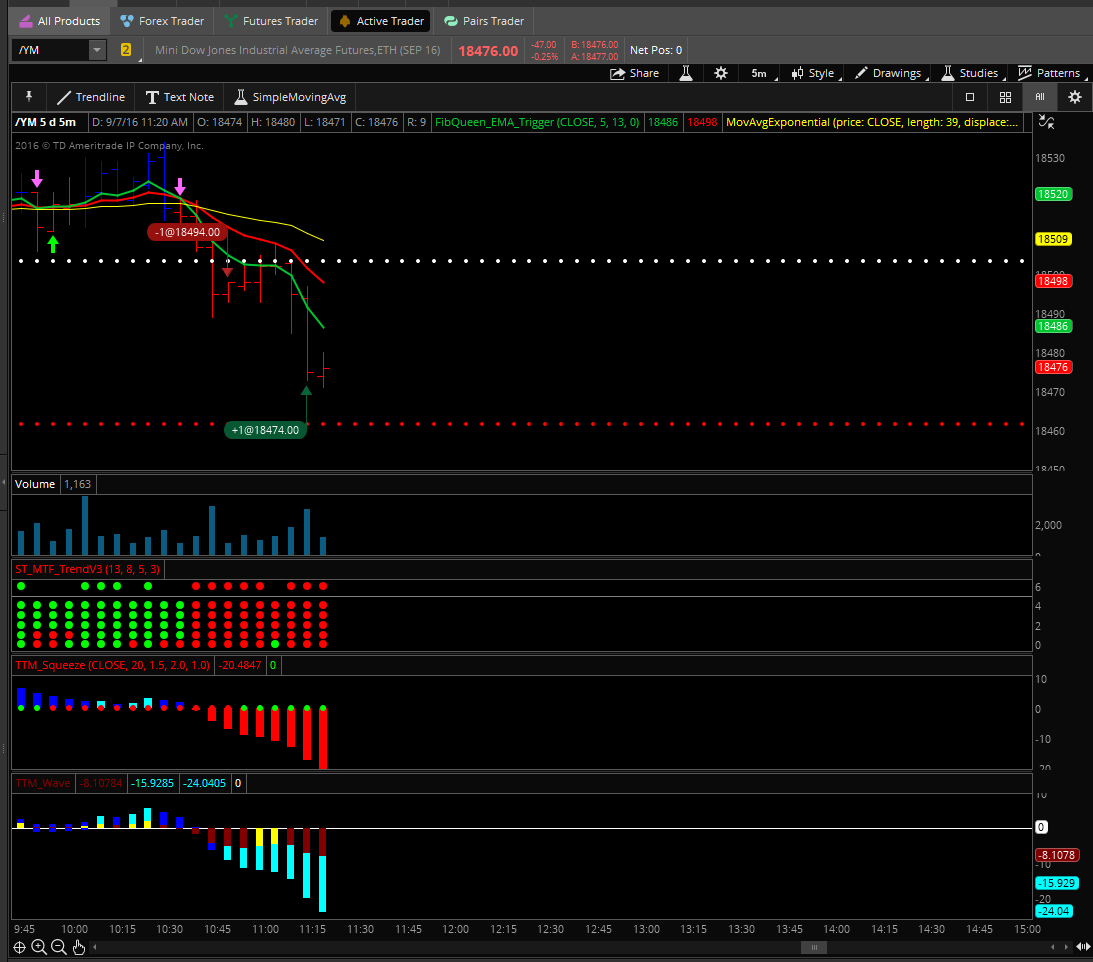The image size is (1093, 962).
Task: Click the ST_MTF_TrendV3 study label
Action: (87, 569)
